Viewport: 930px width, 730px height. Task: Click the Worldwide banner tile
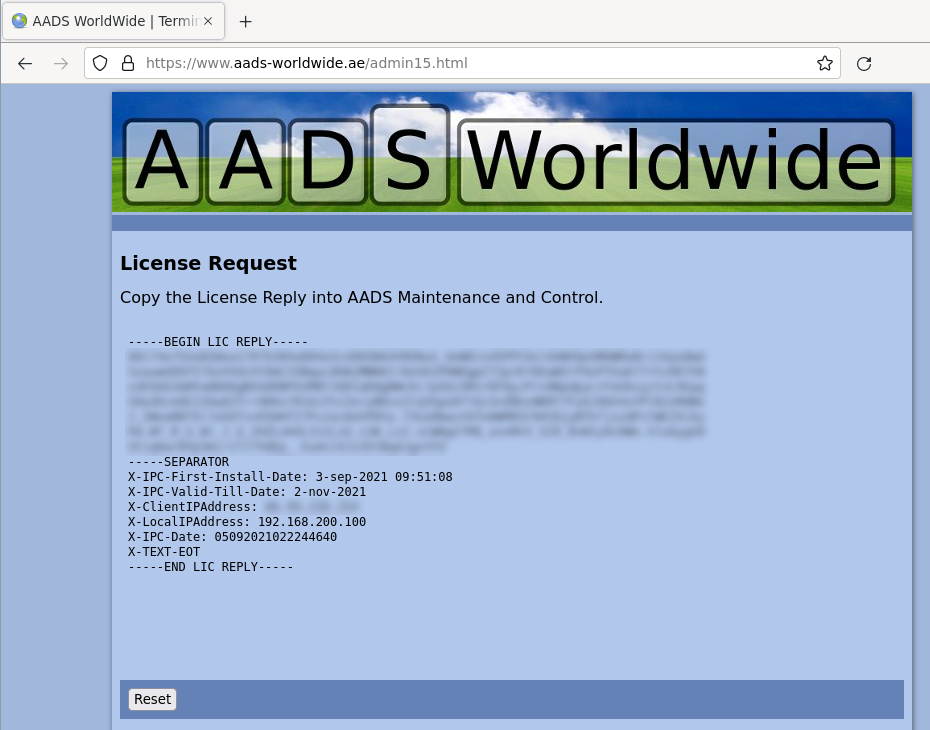675,162
